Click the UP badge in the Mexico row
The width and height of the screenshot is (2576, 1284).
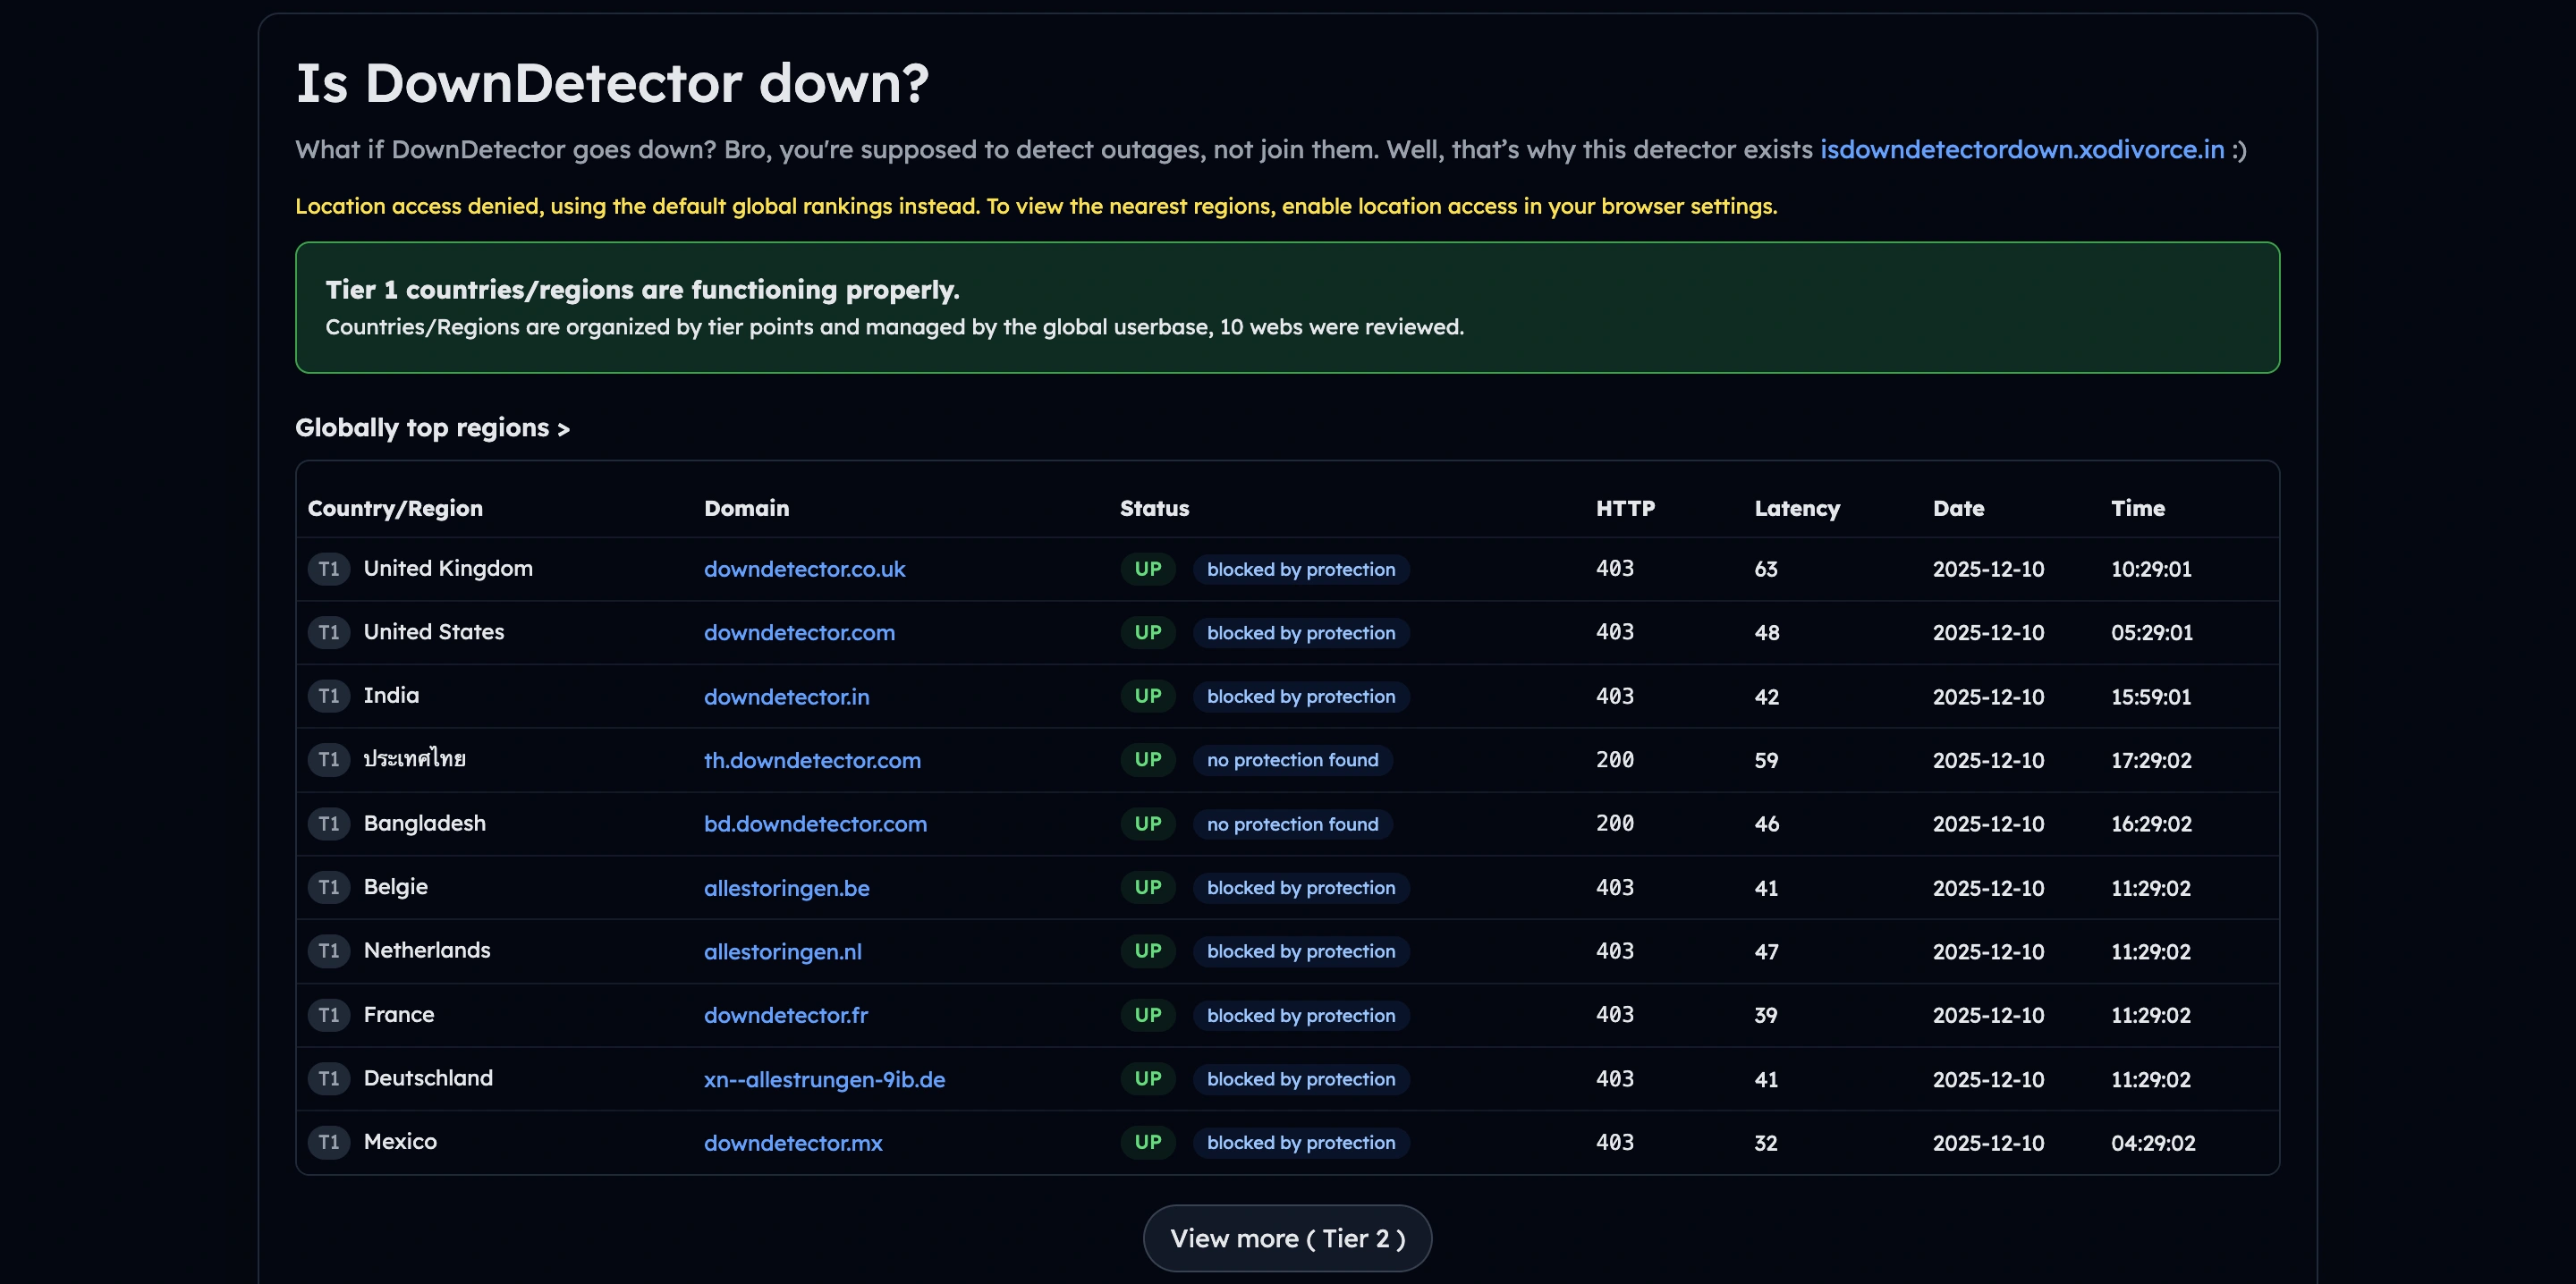pos(1147,1142)
